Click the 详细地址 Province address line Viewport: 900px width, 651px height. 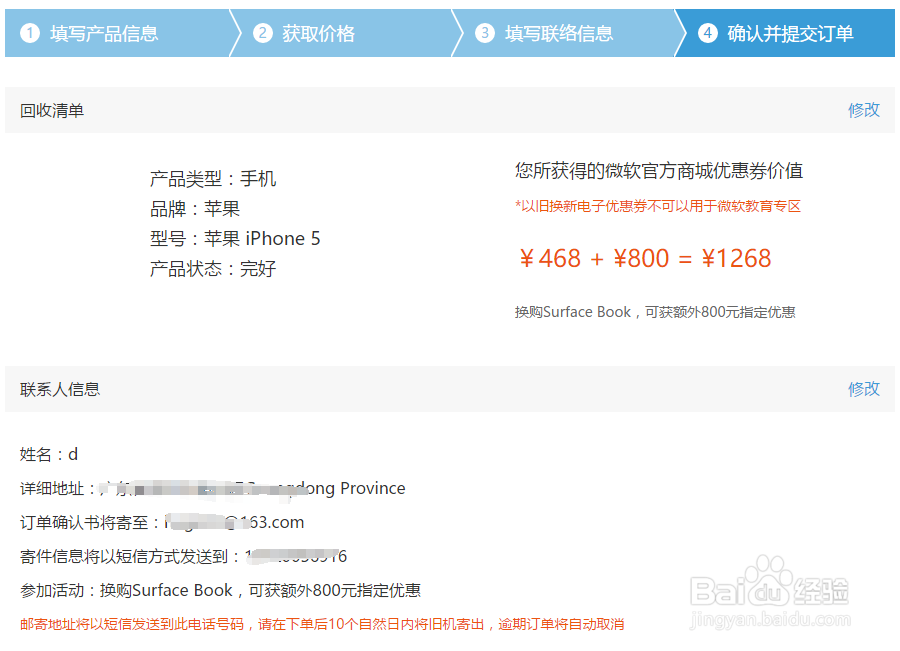click(212, 489)
